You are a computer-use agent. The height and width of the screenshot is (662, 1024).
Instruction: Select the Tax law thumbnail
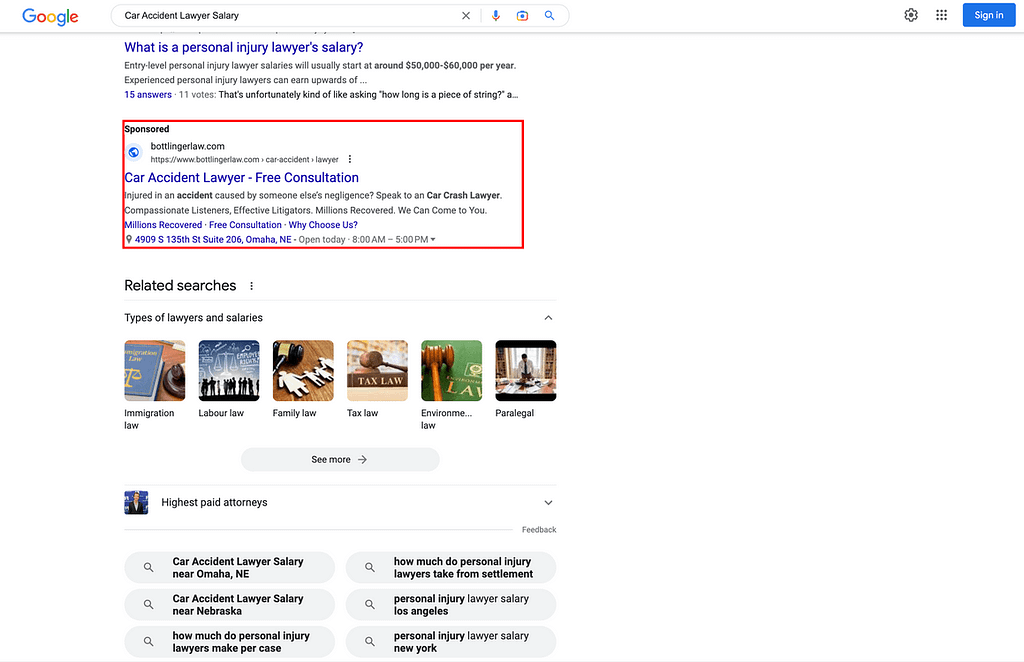[377, 370]
